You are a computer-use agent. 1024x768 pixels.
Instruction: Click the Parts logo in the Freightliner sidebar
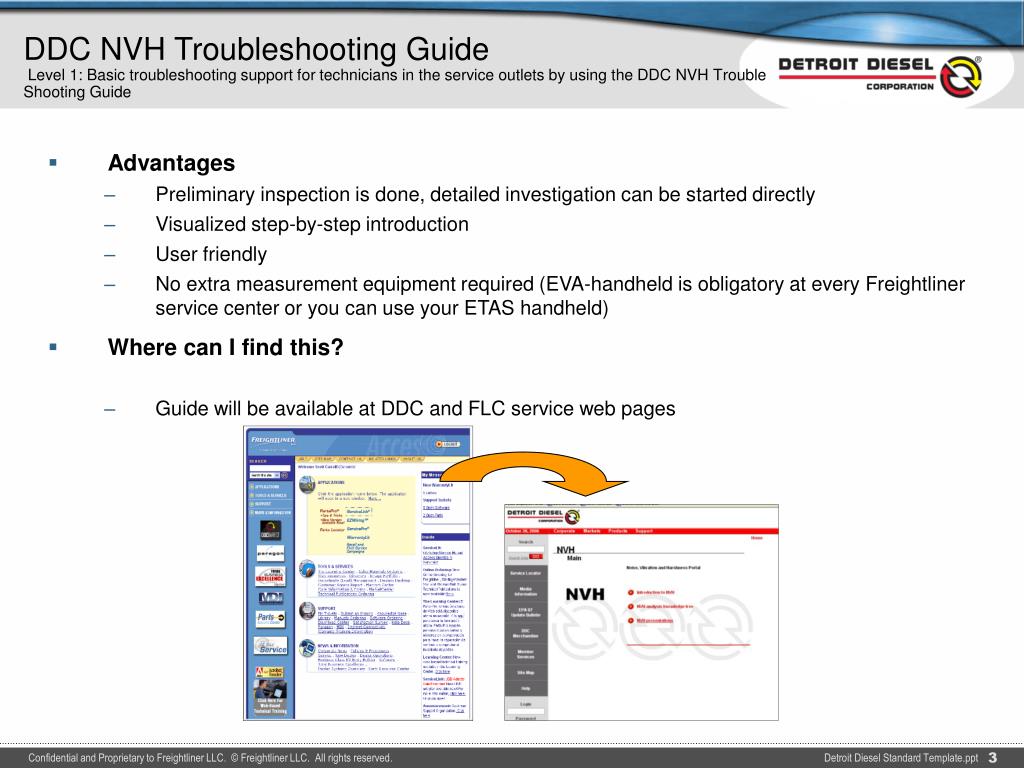[270, 619]
